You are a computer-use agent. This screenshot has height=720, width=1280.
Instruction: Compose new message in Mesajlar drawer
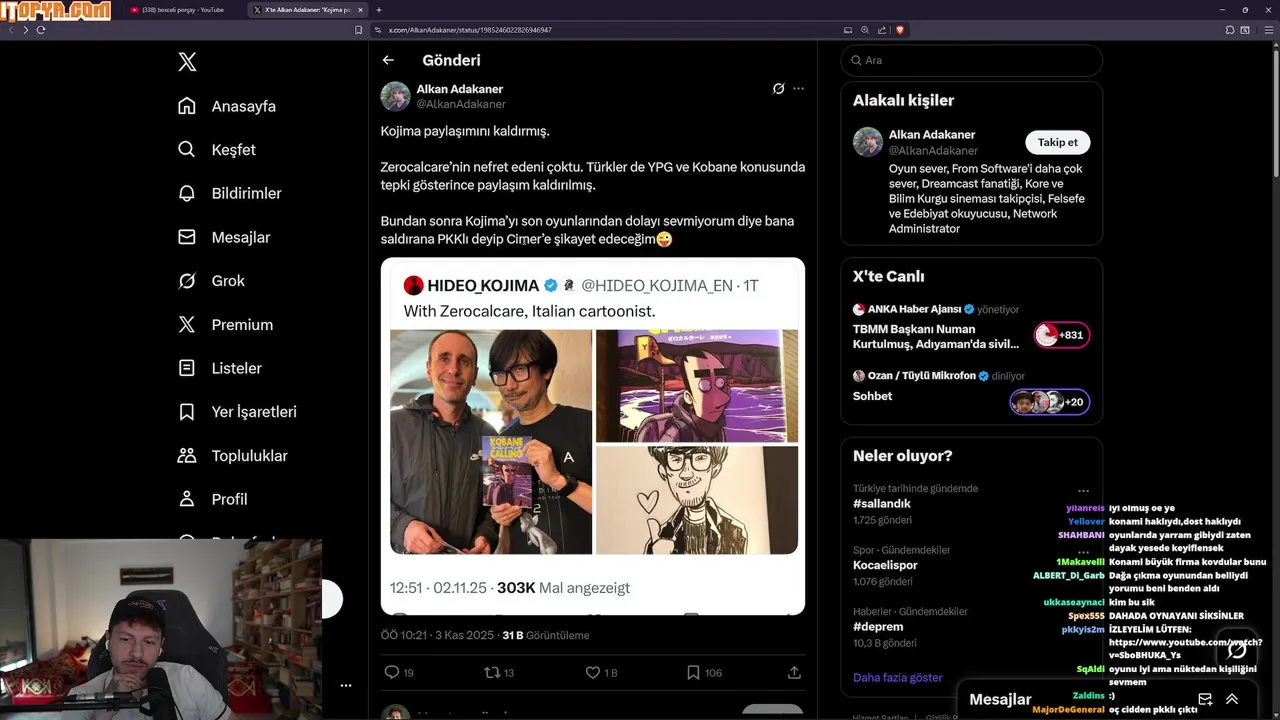(x=1205, y=699)
